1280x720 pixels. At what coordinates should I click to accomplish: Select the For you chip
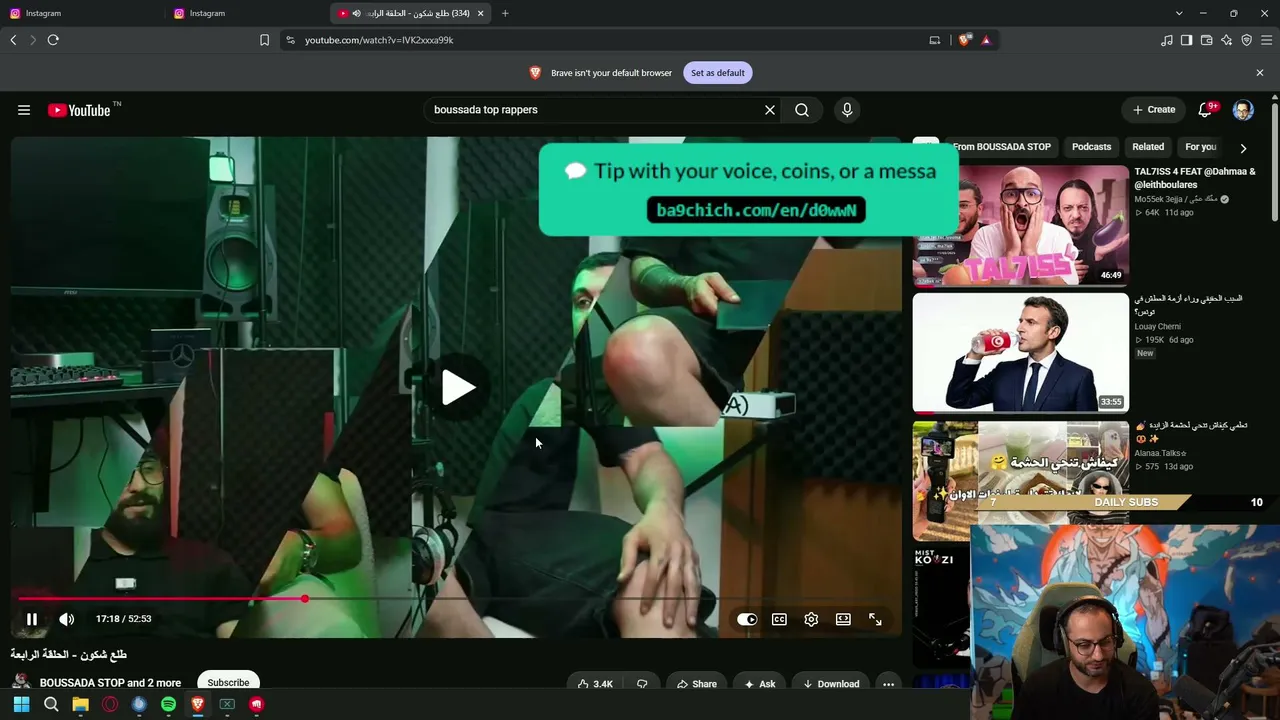coord(1200,147)
